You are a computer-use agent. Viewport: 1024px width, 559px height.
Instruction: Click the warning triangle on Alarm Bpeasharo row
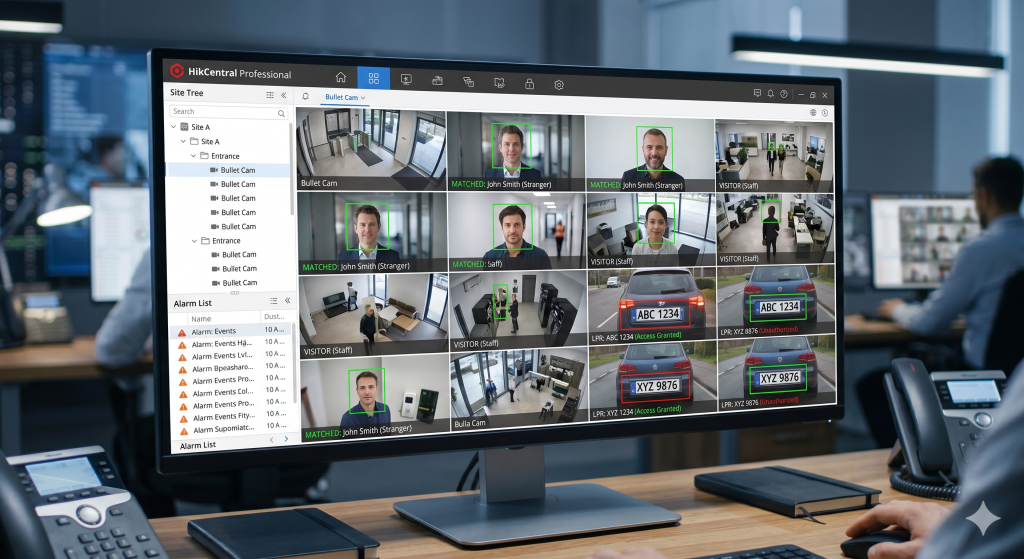click(182, 370)
